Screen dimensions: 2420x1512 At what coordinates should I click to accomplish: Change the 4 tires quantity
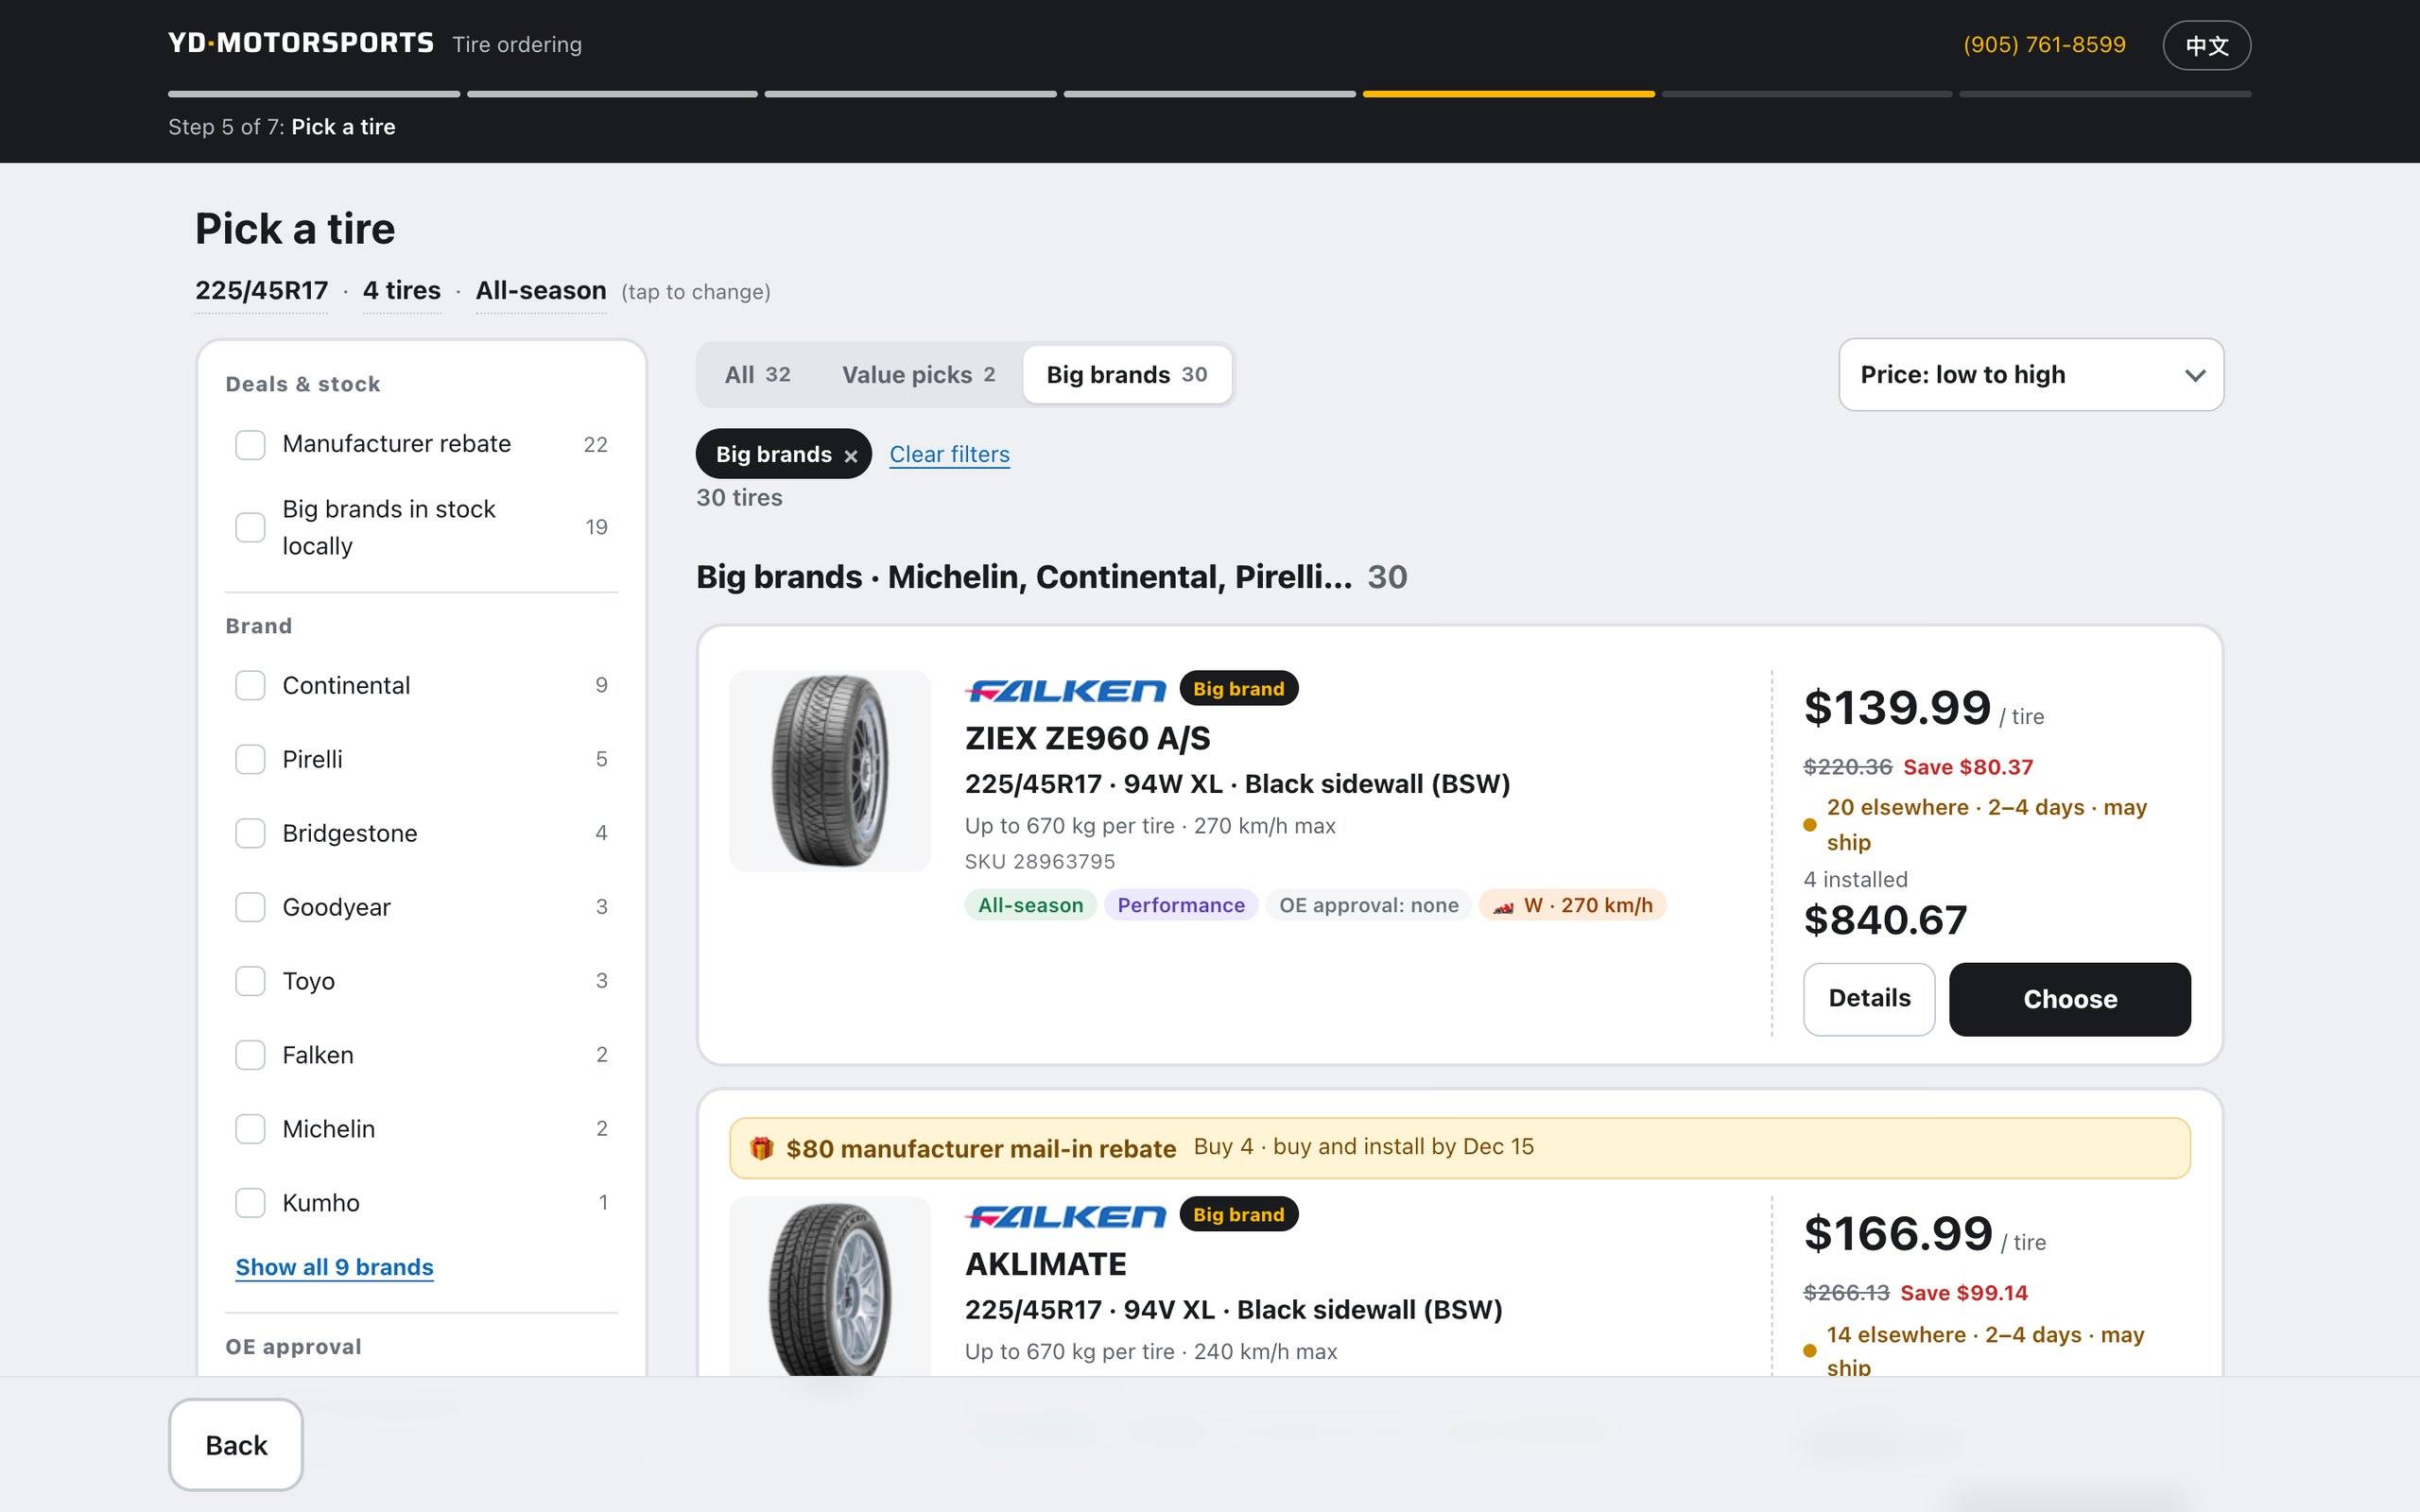click(401, 291)
